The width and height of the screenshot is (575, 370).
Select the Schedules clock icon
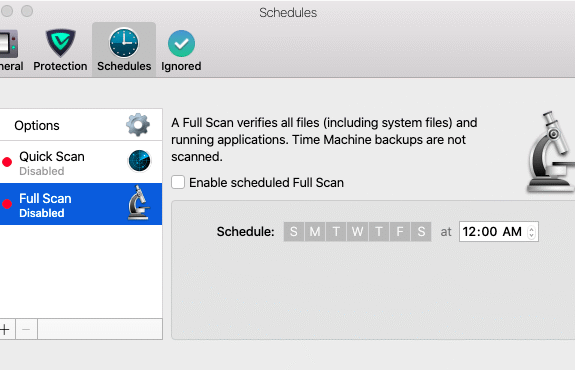(124, 43)
